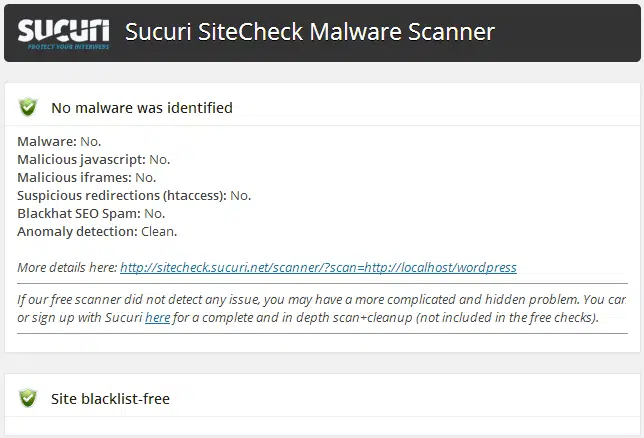Click the "or sign up with Sucuri" text
The height and width of the screenshot is (438, 644).
(80, 318)
